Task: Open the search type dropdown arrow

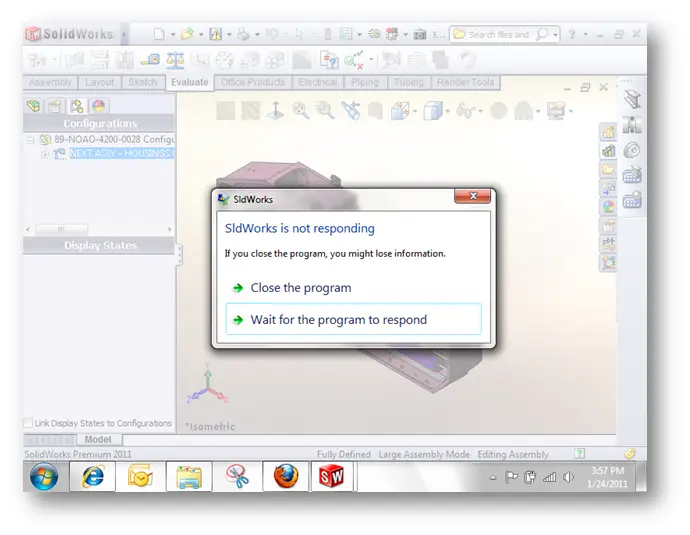Action: 555,35
